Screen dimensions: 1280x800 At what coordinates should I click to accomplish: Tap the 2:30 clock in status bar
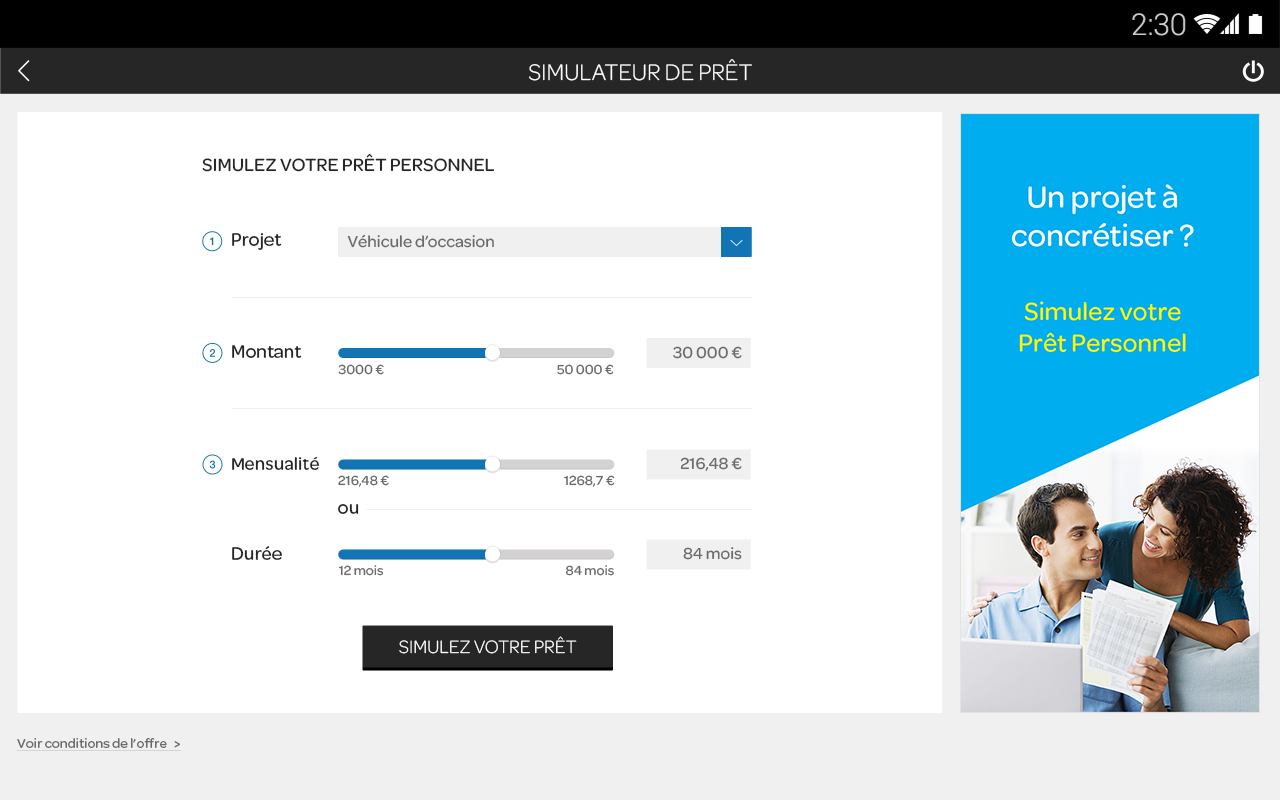point(1158,24)
